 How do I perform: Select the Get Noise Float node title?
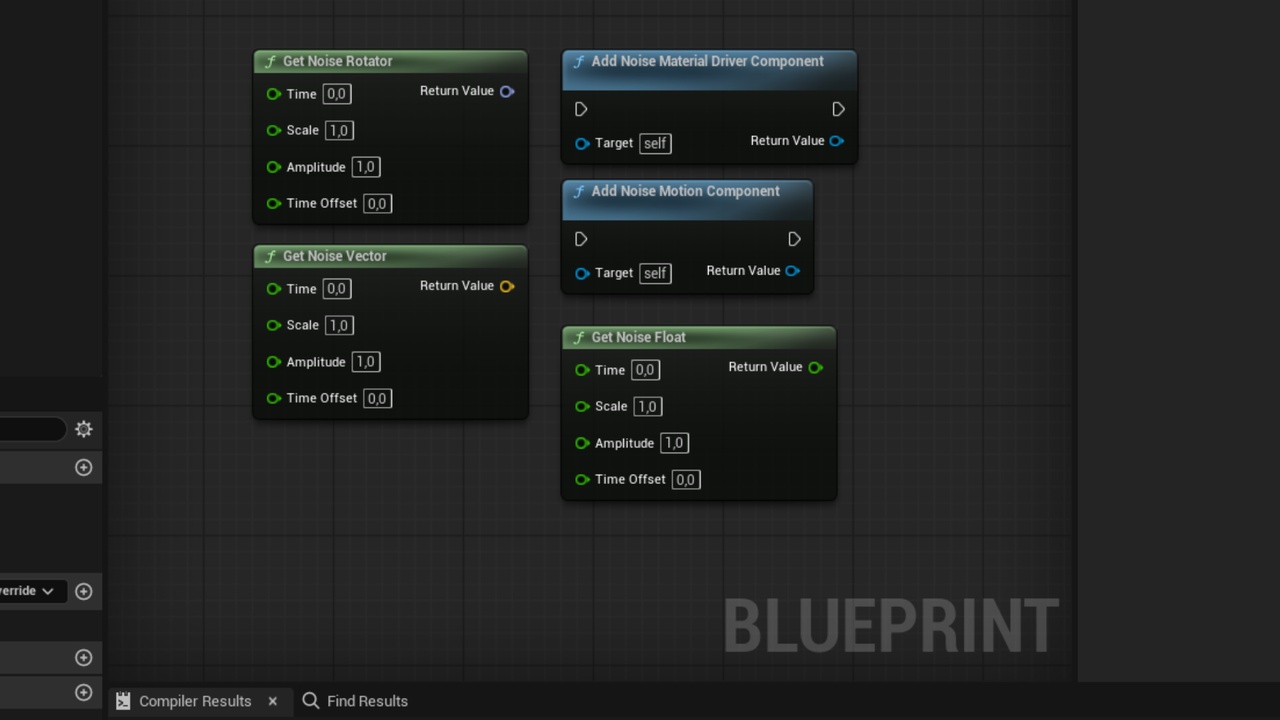(639, 337)
